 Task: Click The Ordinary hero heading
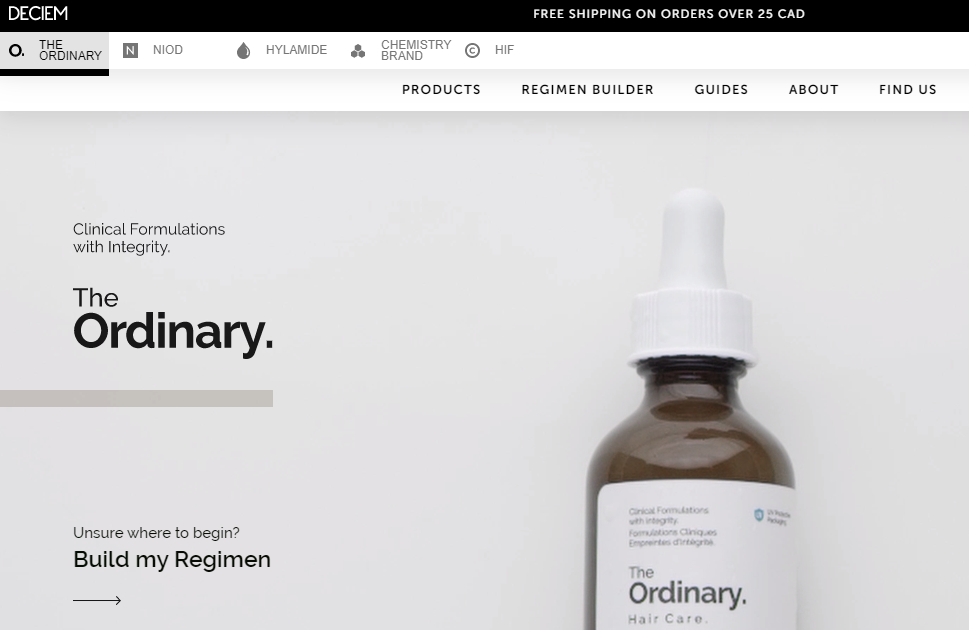(173, 320)
